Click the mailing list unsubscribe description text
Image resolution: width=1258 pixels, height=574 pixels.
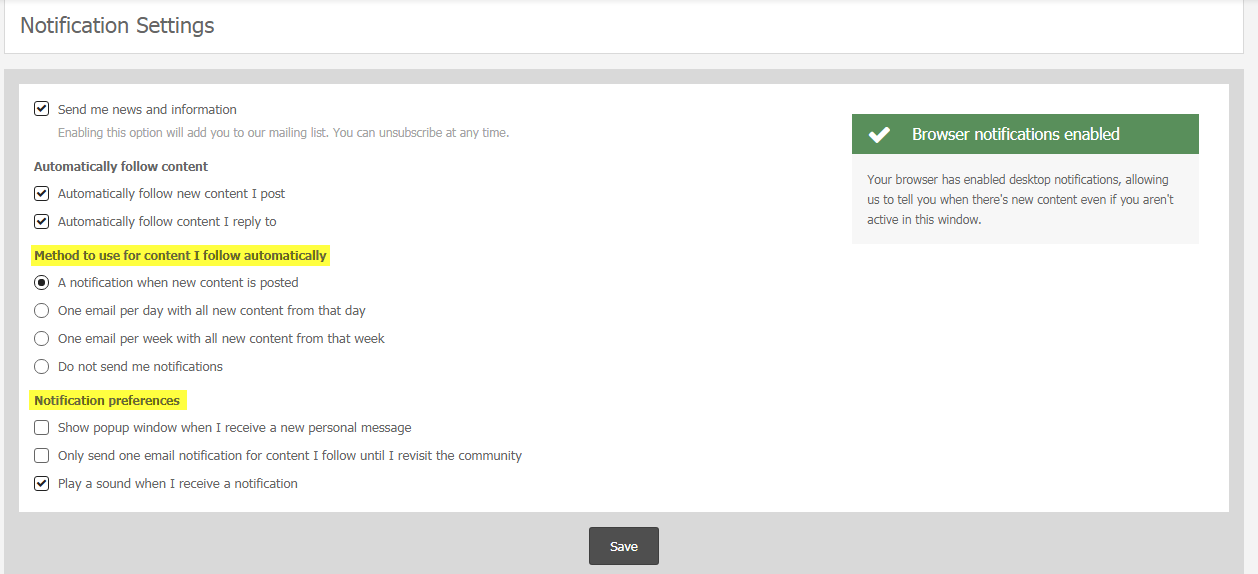(x=283, y=132)
